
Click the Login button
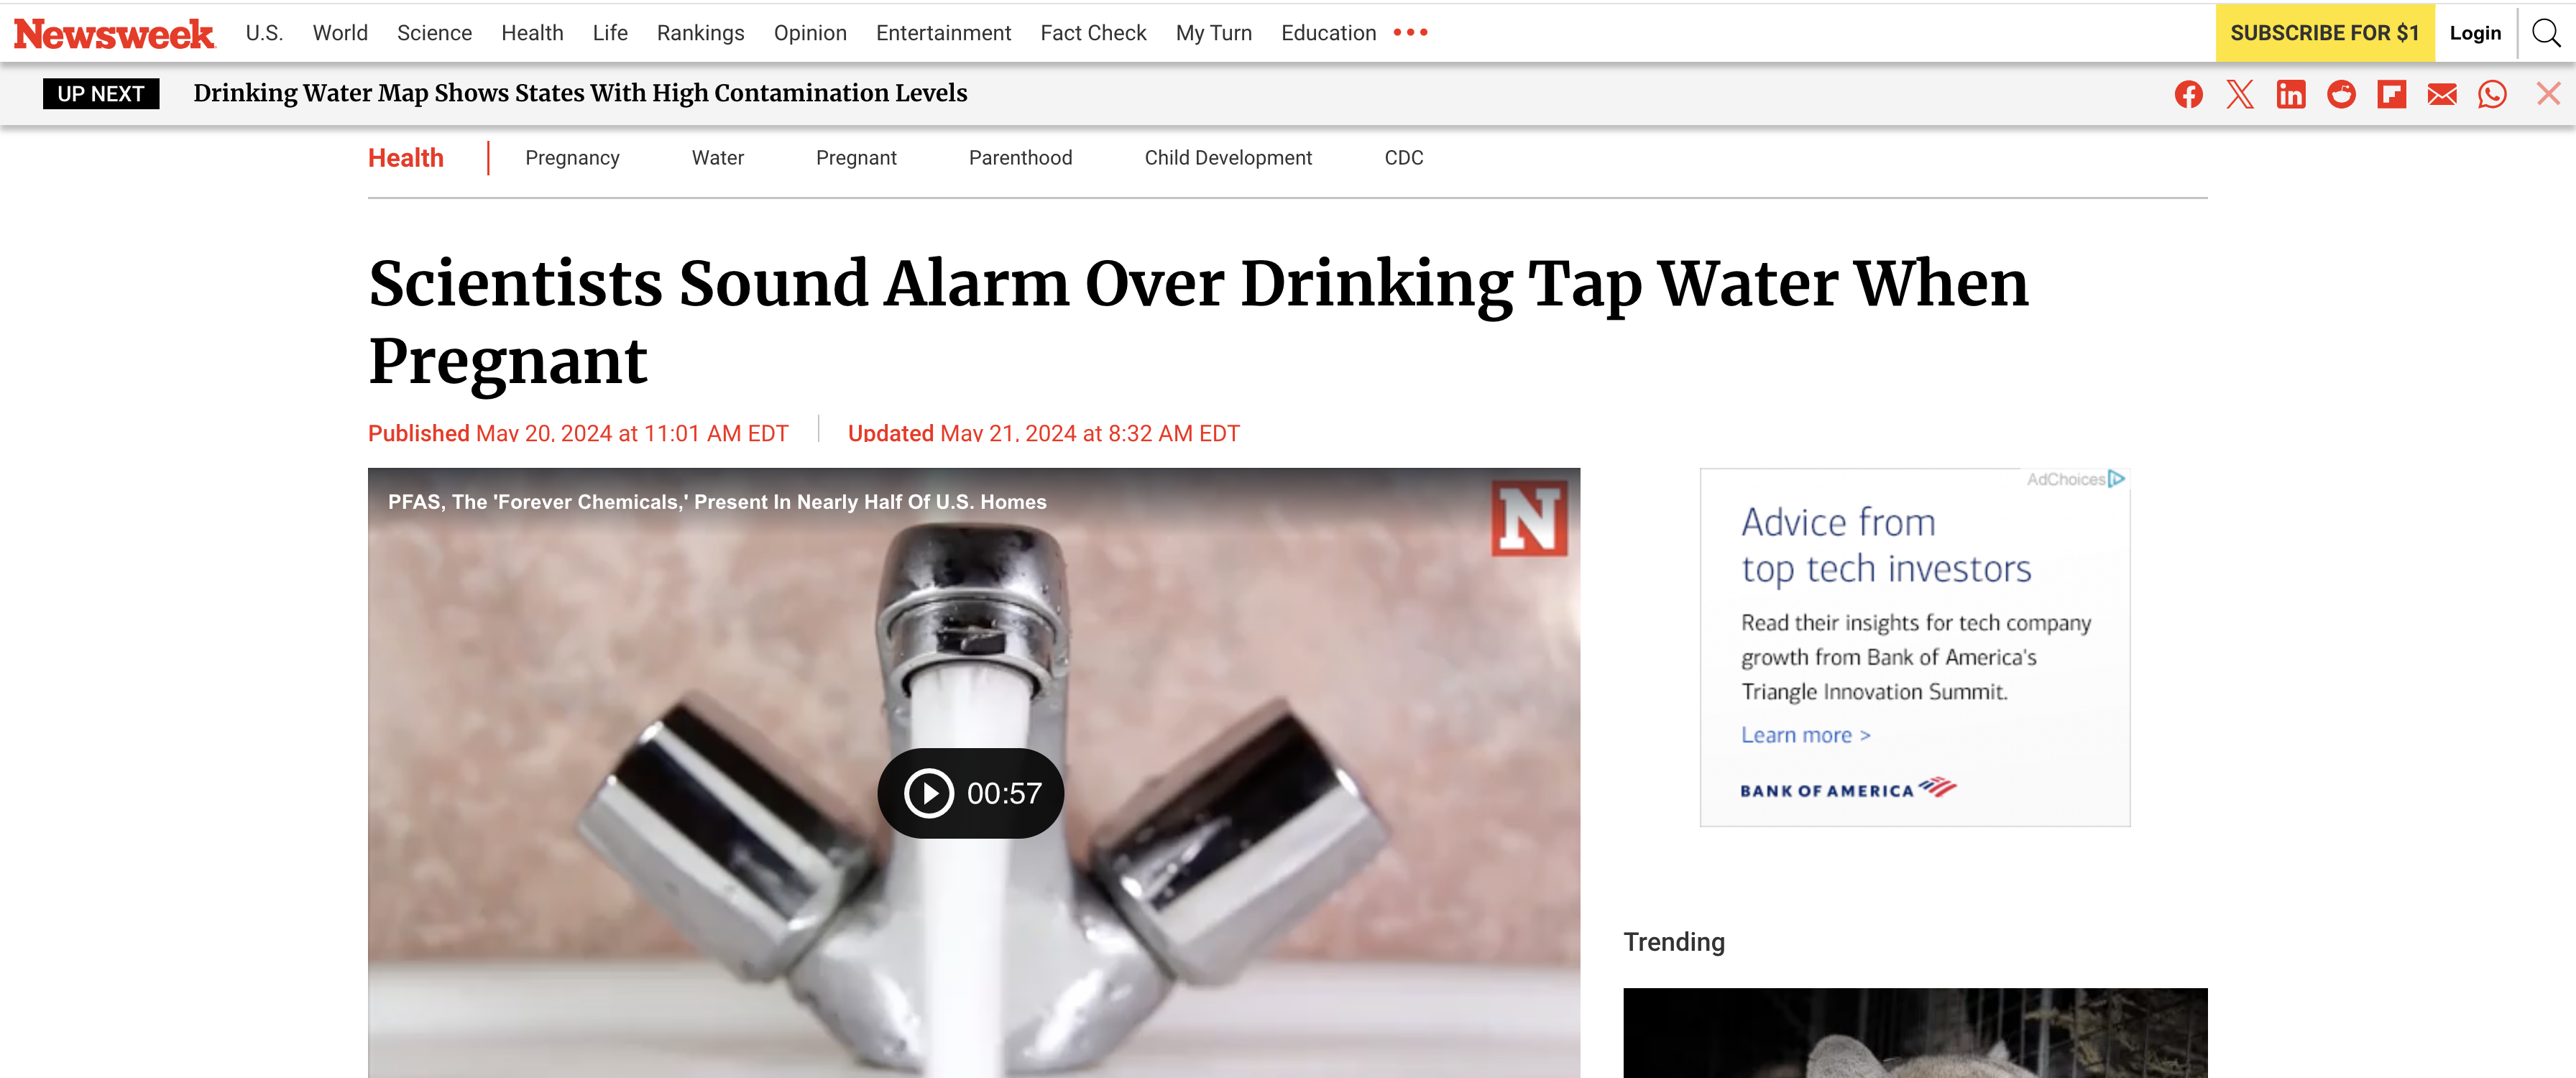coord(2475,33)
